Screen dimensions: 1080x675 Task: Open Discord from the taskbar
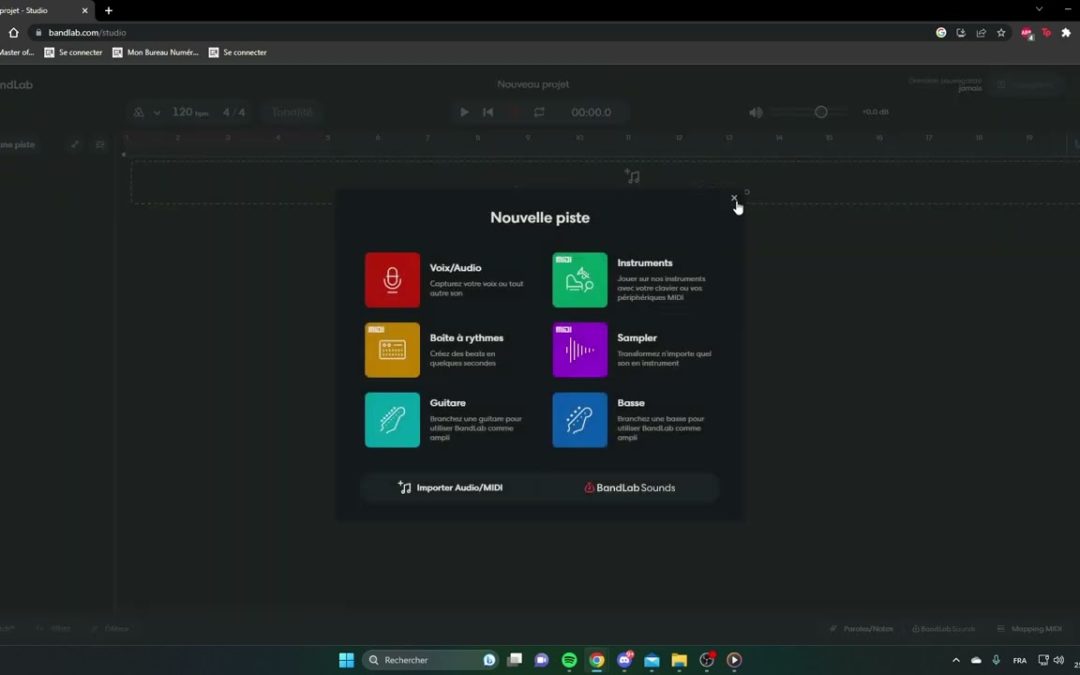pyautogui.click(x=625, y=660)
